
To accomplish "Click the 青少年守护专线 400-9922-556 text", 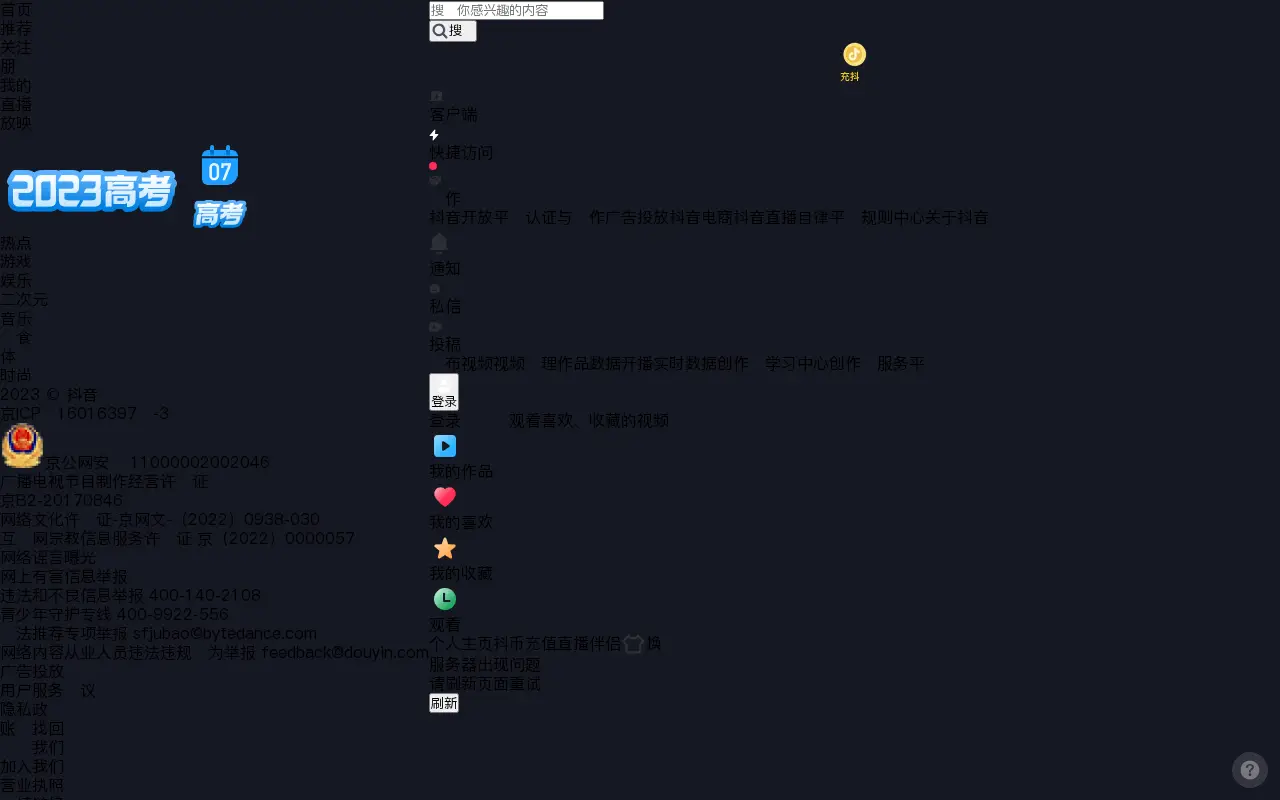I will pyautogui.click(x=115, y=615).
